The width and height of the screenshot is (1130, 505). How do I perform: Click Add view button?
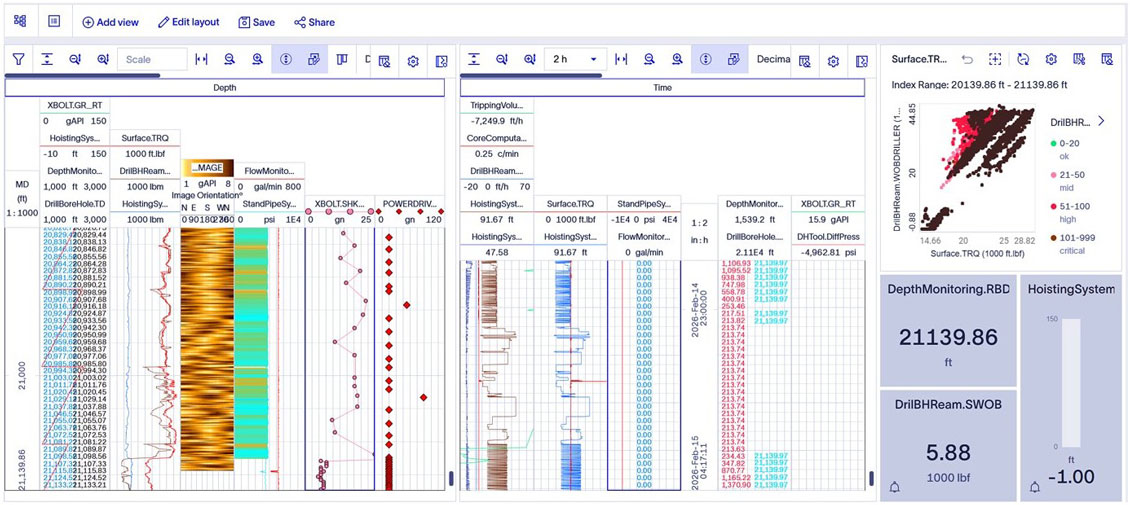tap(110, 22)
